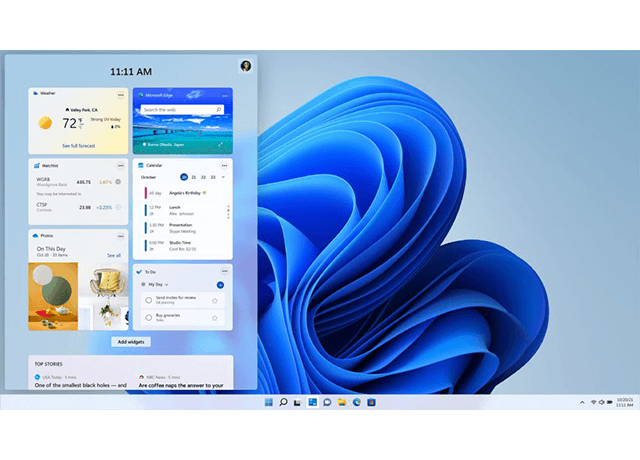
Task: Click See full forecast link
Action: pyautogui.click(x=79, y=146)
